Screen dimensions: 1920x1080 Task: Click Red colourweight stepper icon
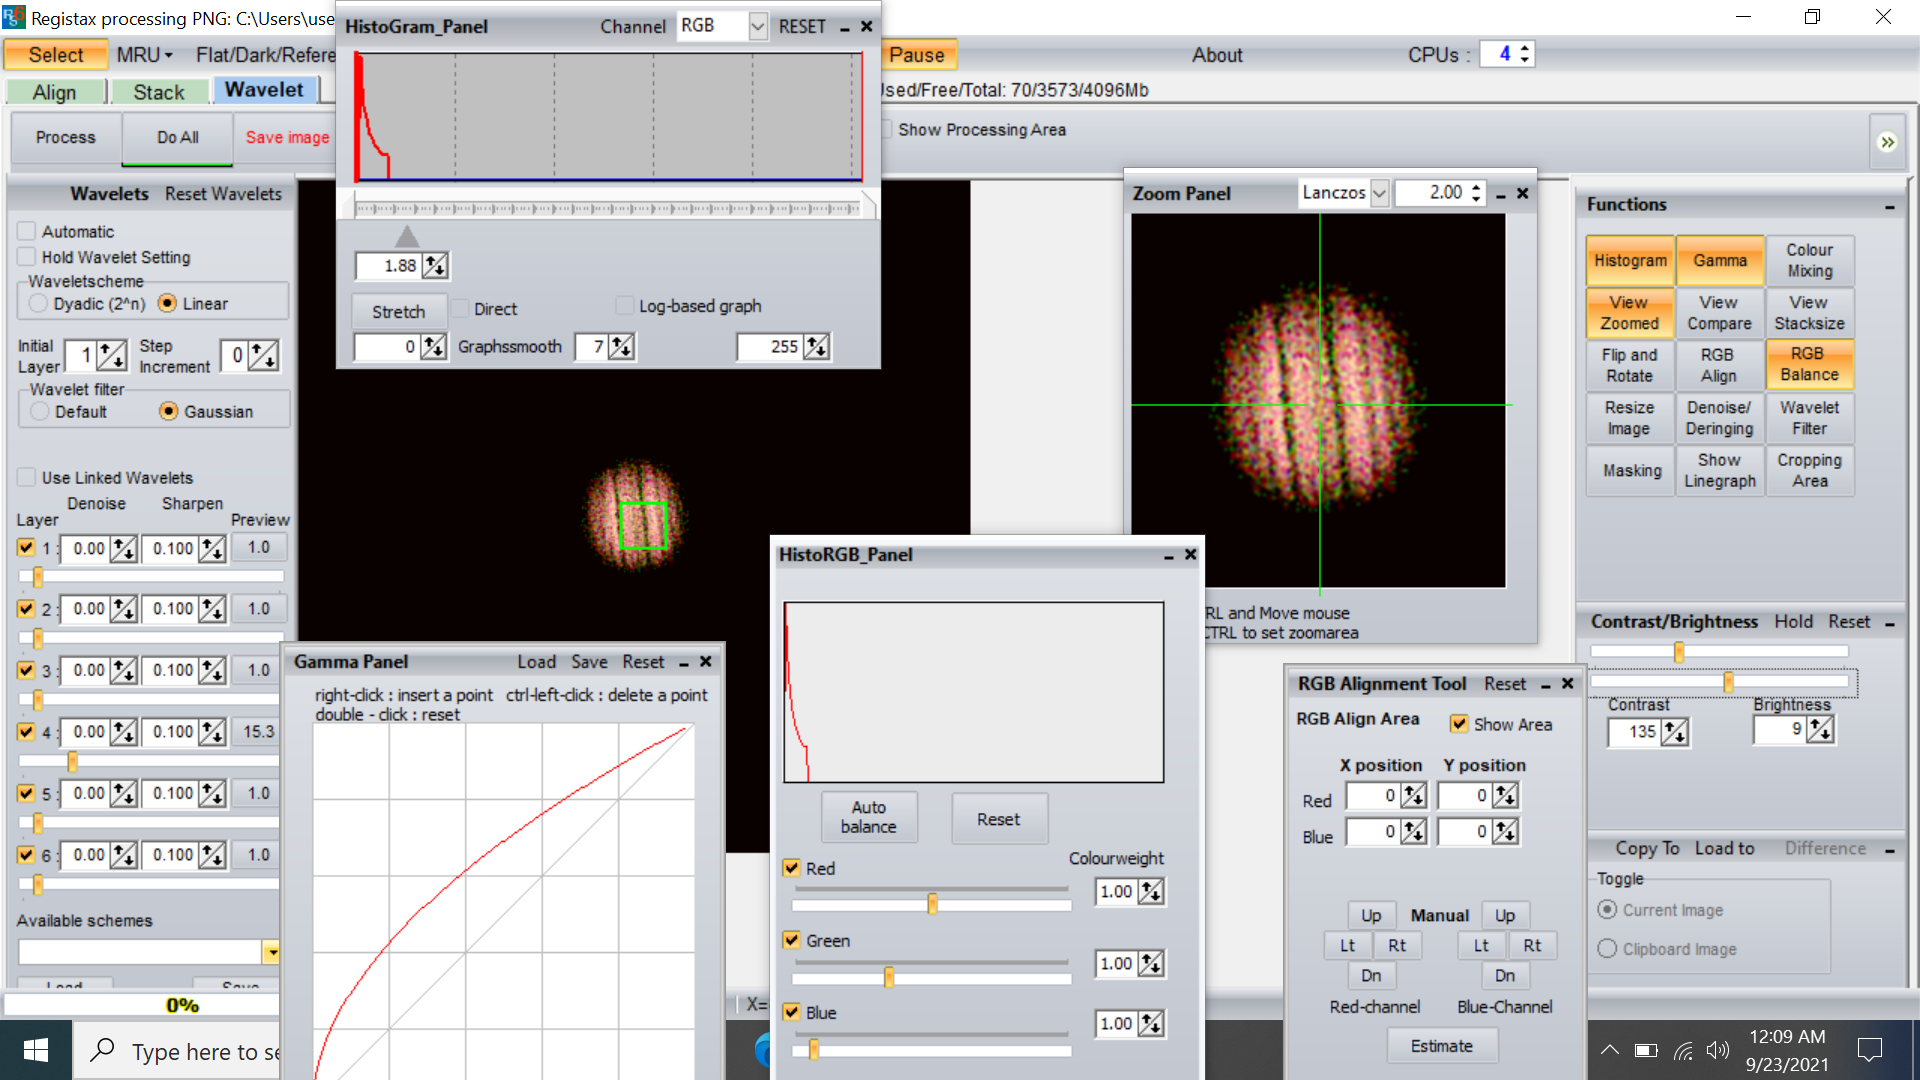pos(1152,891)
